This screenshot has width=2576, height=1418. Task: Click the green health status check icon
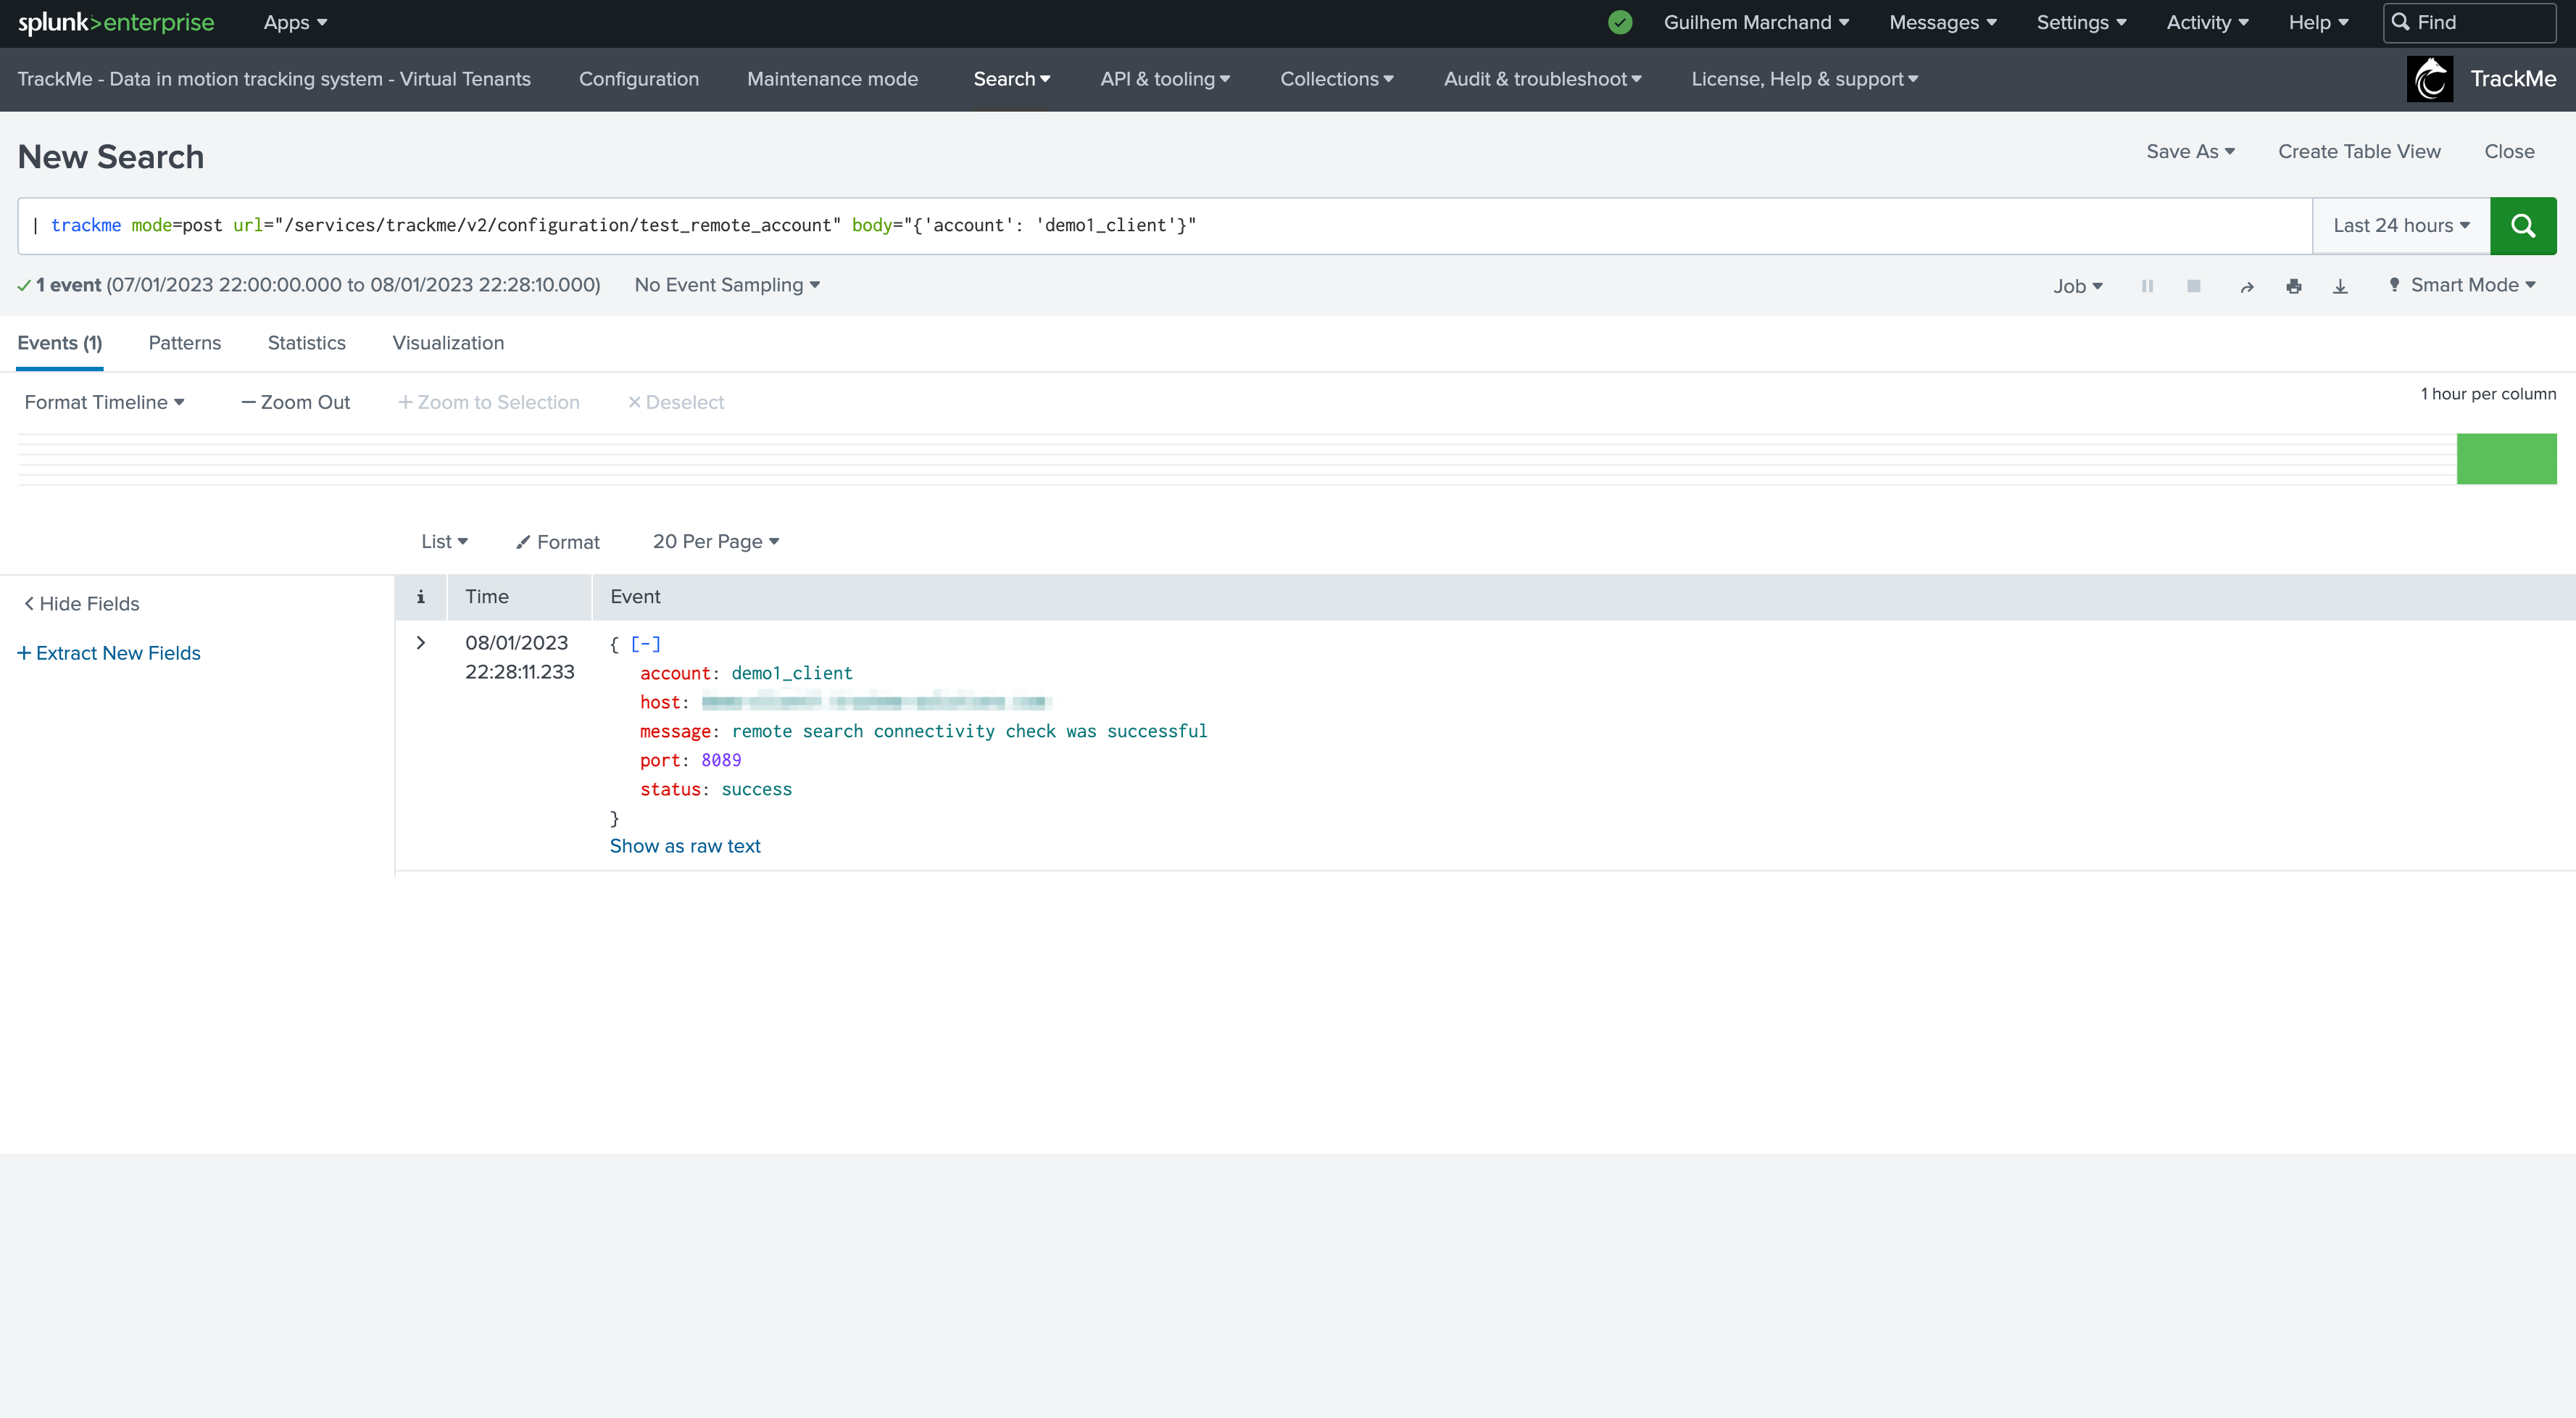(1620, 22)
